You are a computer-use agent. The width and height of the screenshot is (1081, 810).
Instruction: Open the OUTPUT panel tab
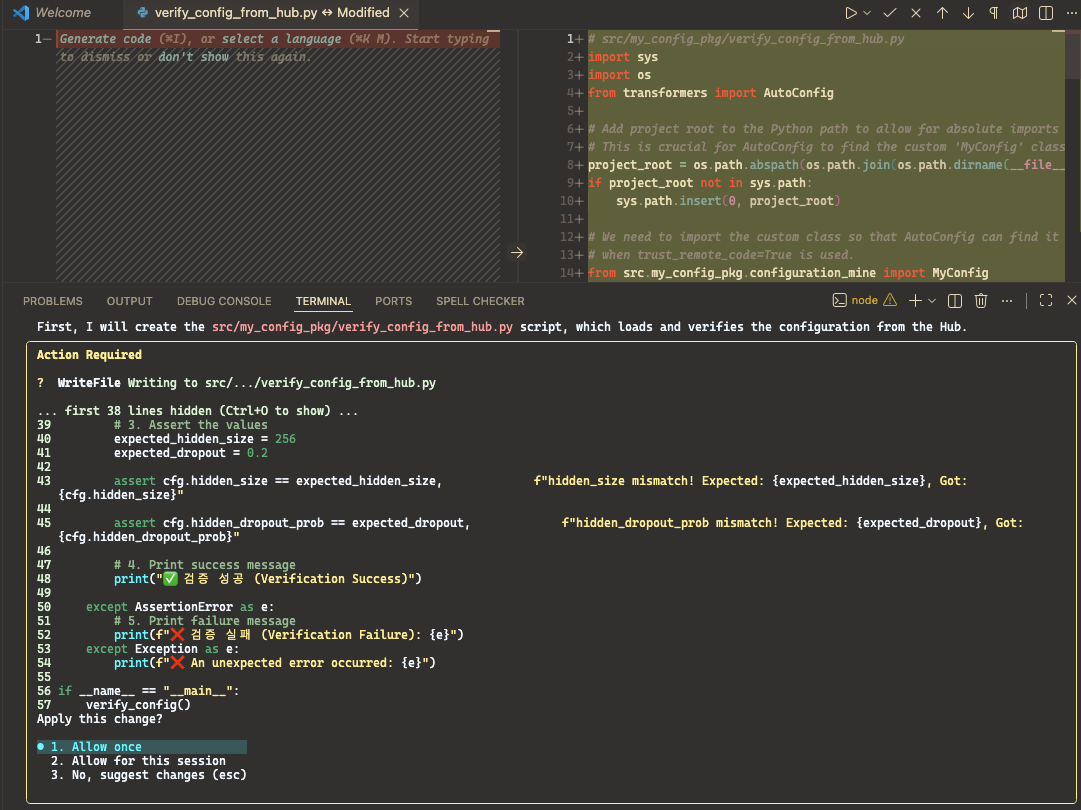coord(130,301)
